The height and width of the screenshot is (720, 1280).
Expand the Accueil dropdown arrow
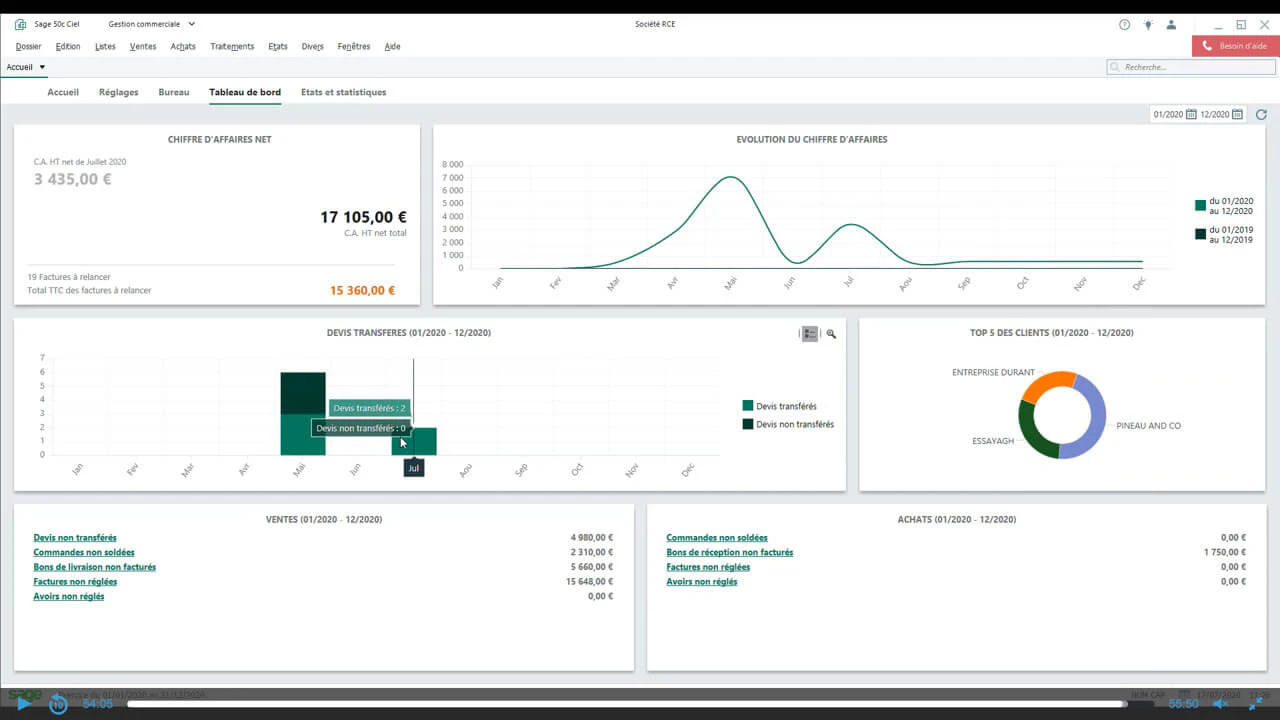pyautogui.click(x=42, y=67)
